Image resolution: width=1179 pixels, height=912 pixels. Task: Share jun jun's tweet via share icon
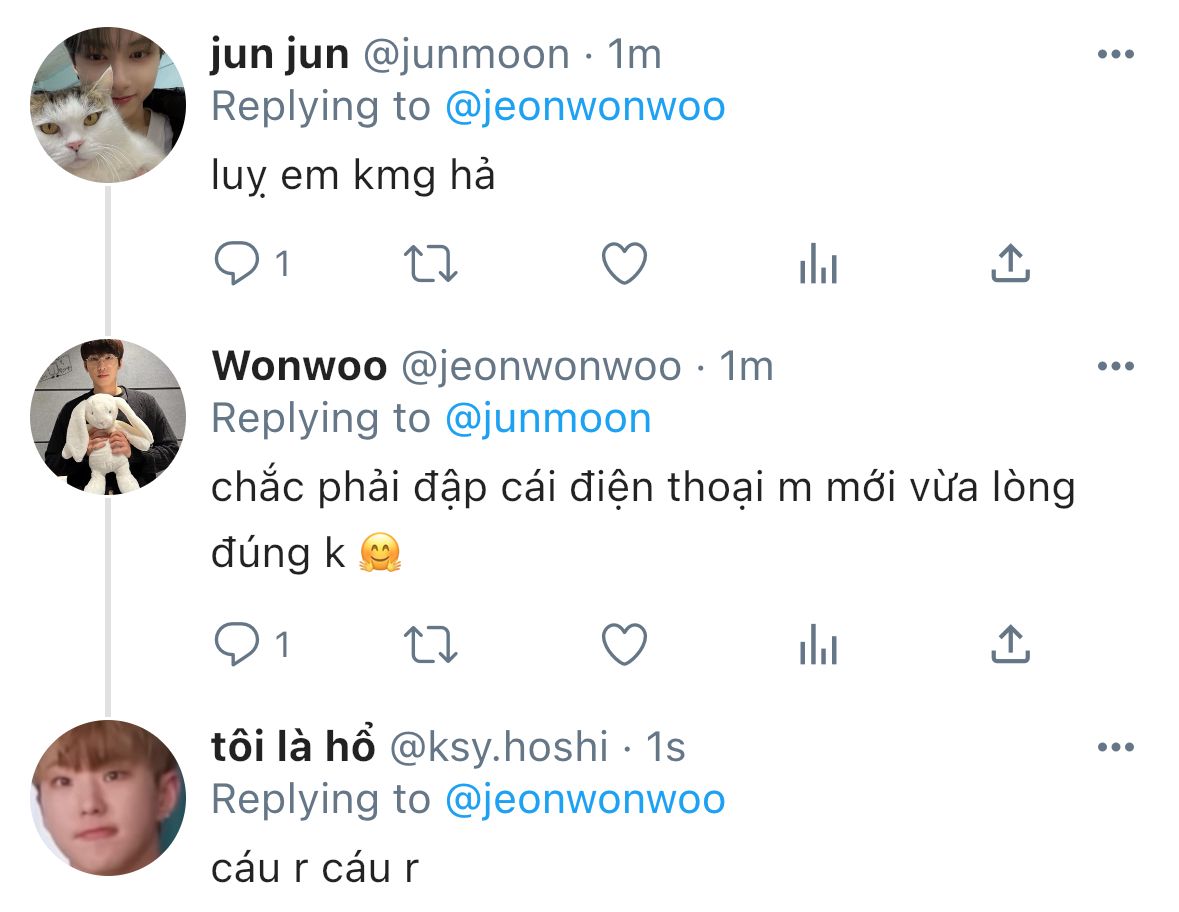click(x=1010, y=263)
